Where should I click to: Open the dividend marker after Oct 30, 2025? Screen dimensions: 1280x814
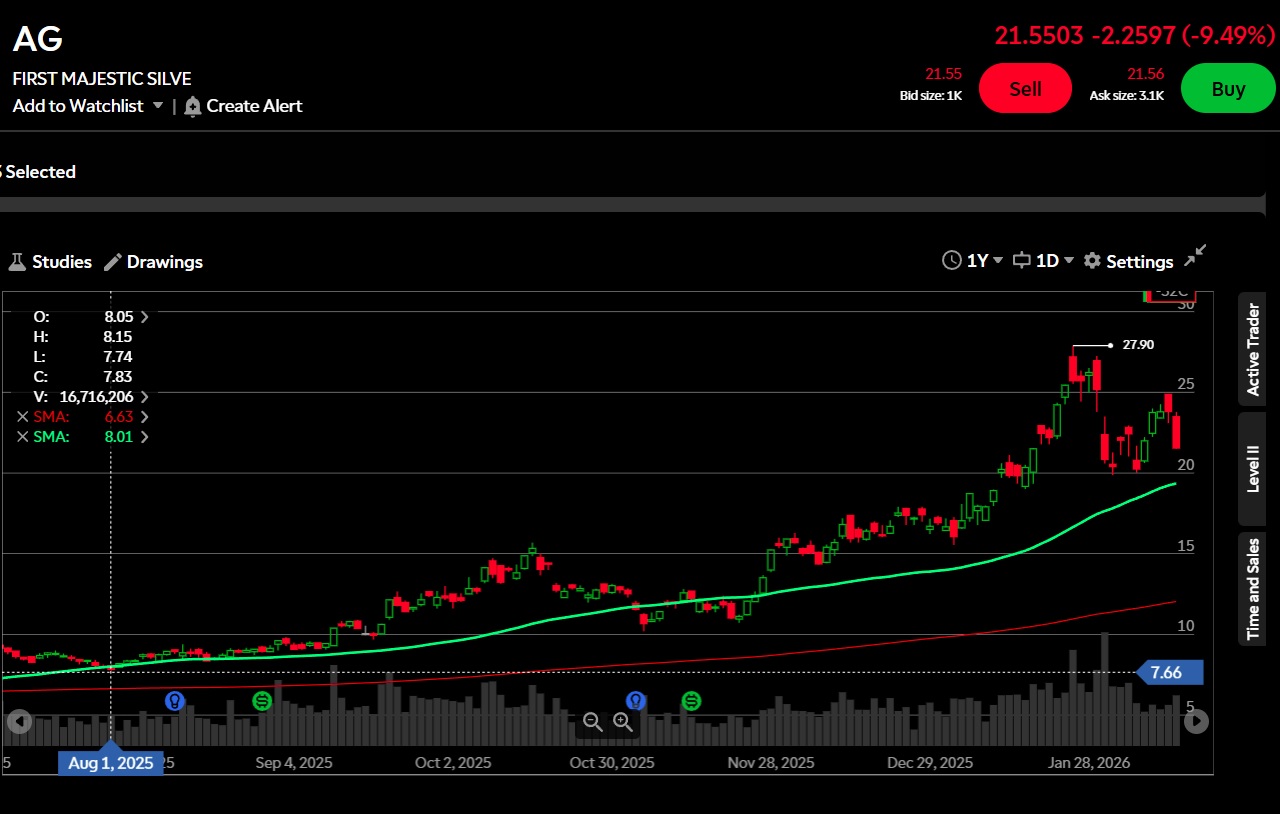tap(691, 701)
